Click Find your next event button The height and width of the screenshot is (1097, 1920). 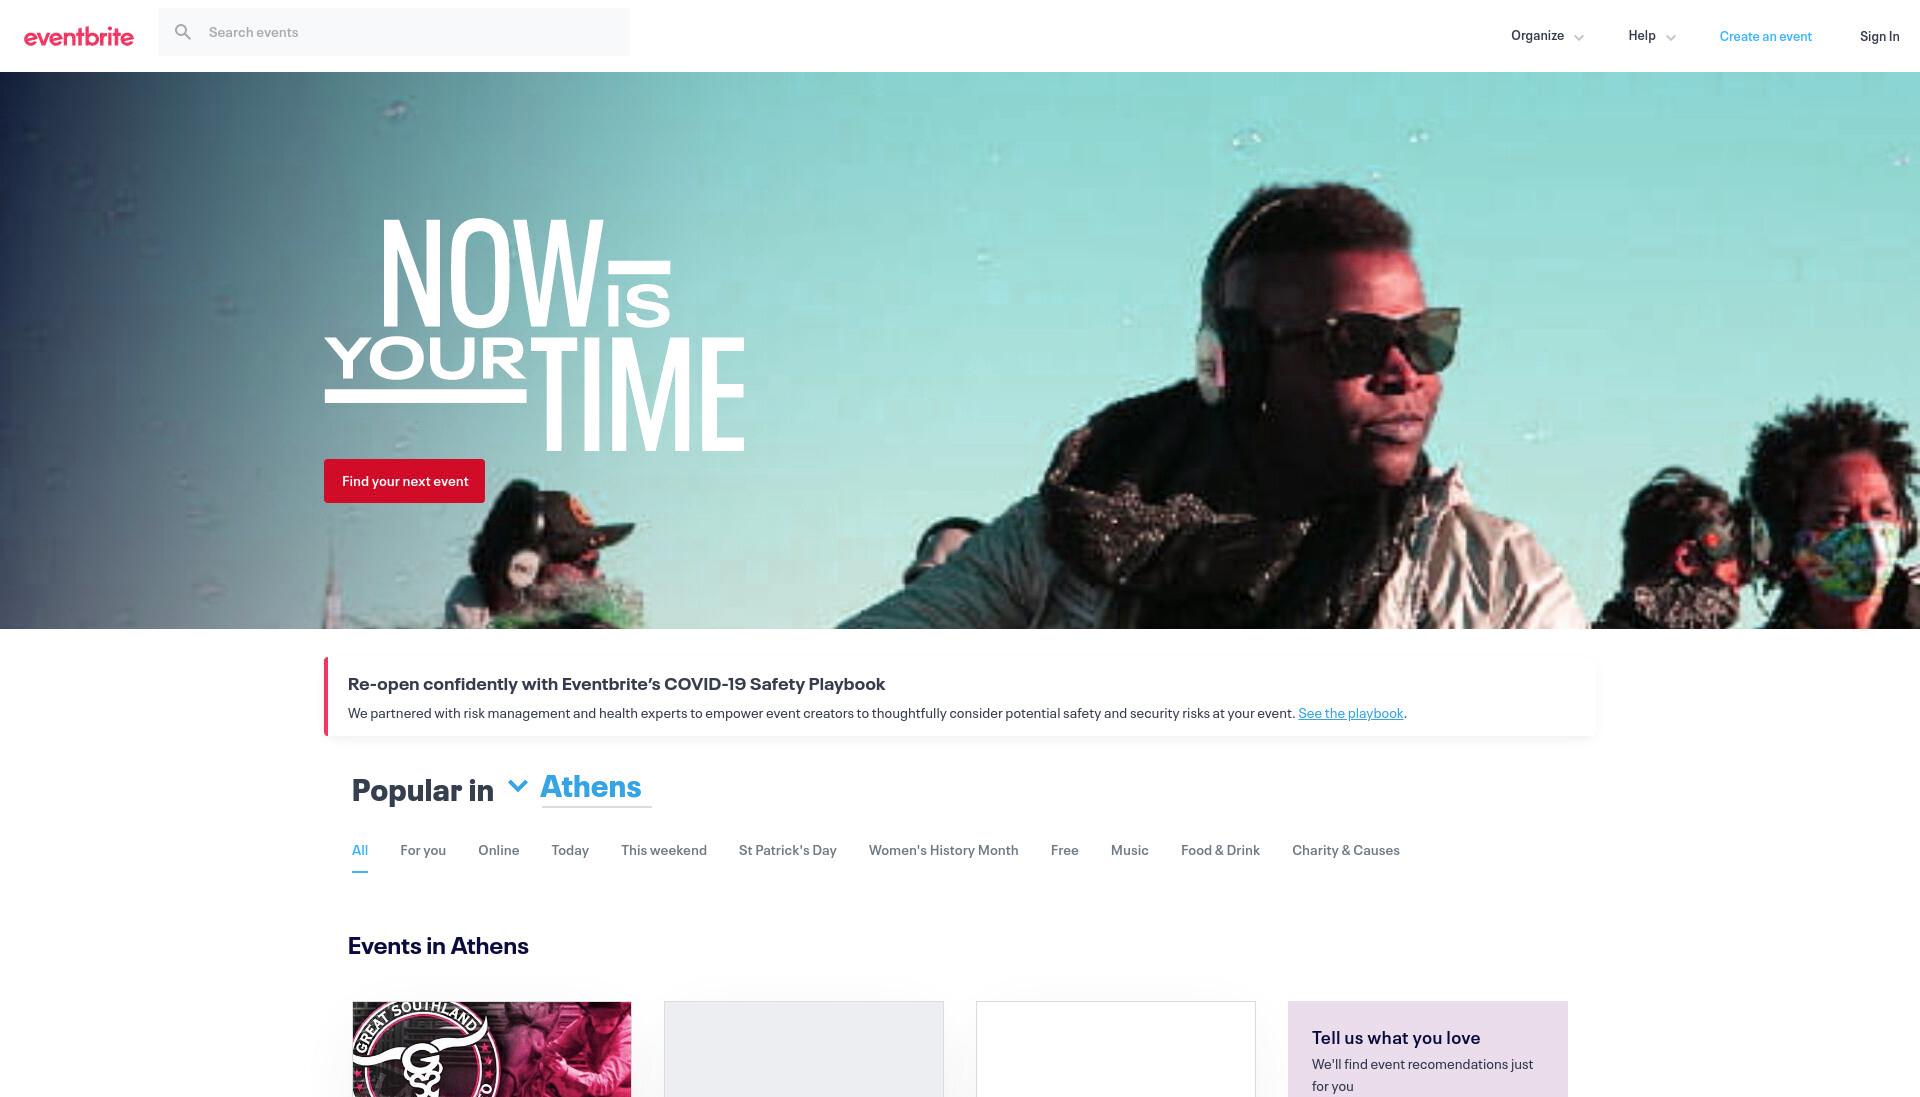coord(404,481)
